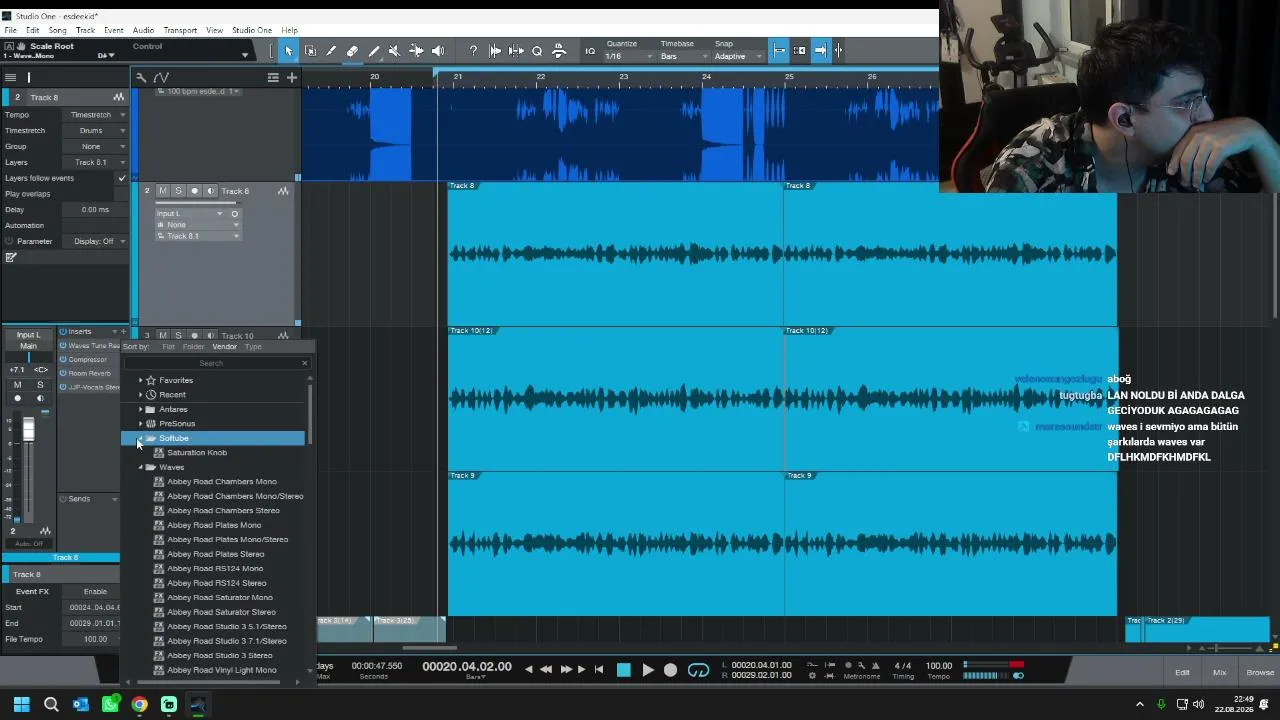Open the Snap Adaptive dropdown

(739, 56)
